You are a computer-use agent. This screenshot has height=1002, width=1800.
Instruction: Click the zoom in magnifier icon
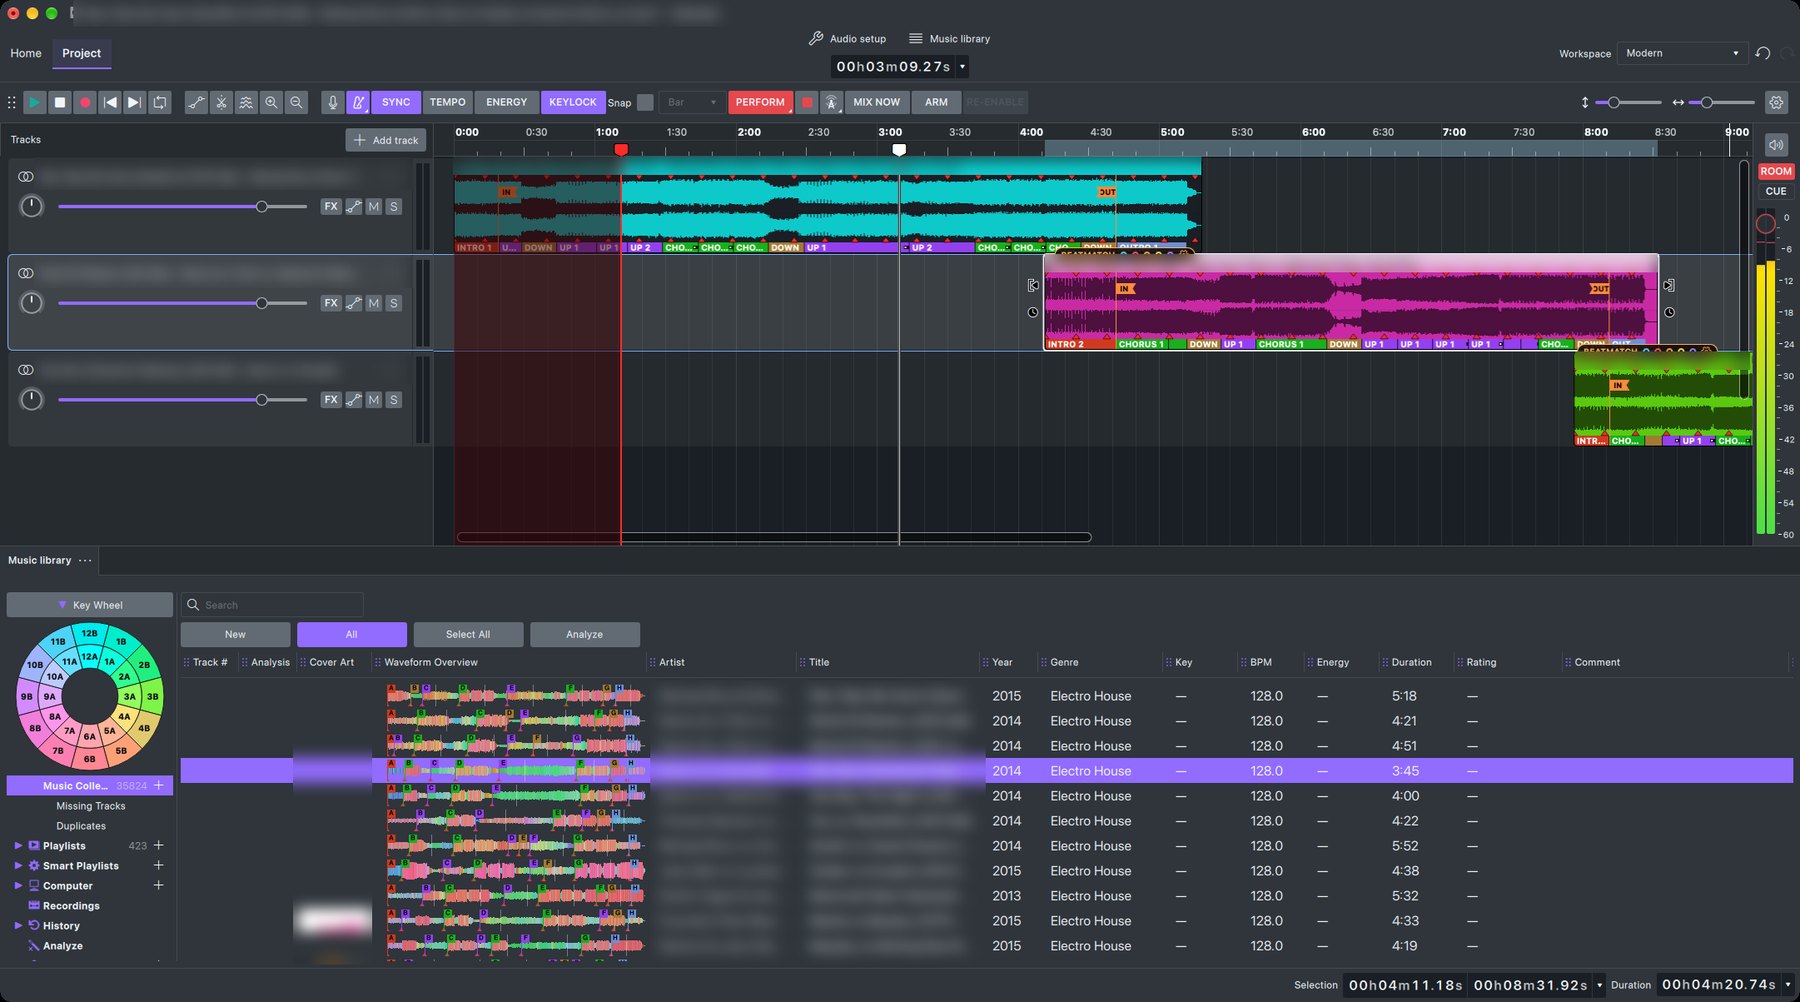point(271,102)
